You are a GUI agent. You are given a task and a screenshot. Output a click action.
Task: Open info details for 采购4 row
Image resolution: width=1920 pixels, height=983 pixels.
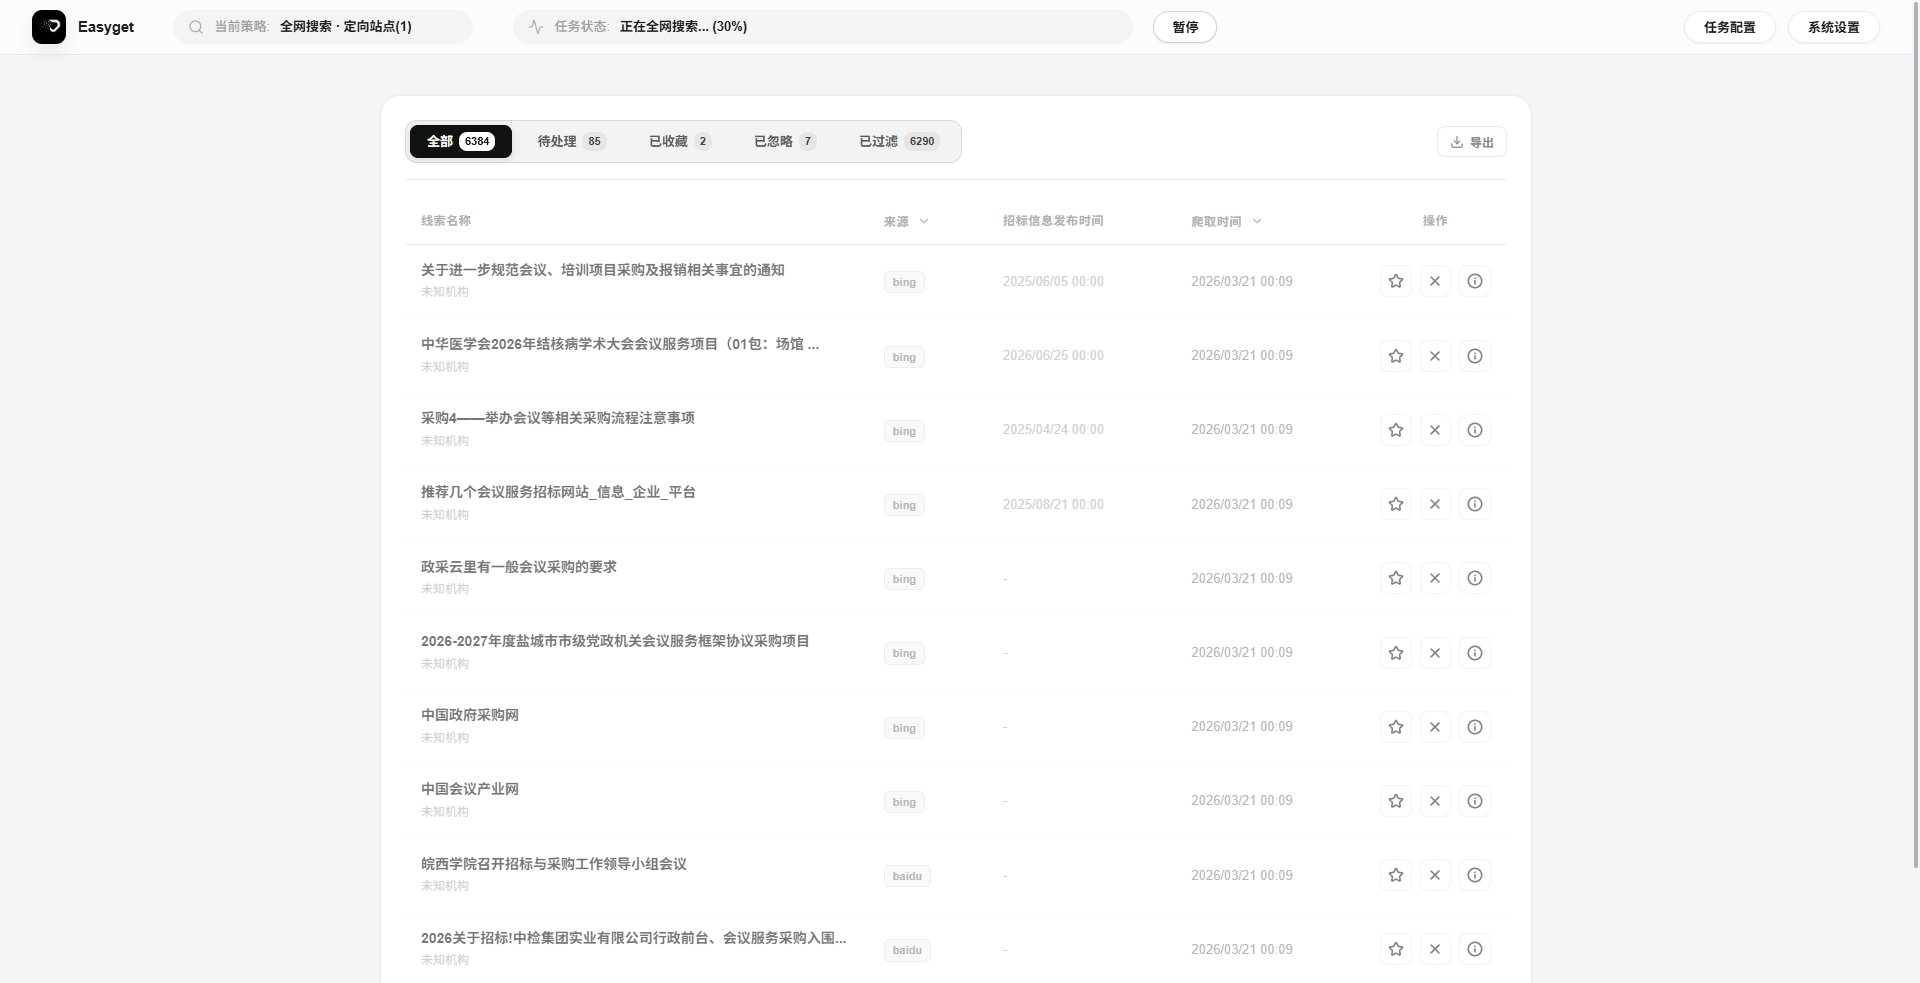coord(1474,430)
